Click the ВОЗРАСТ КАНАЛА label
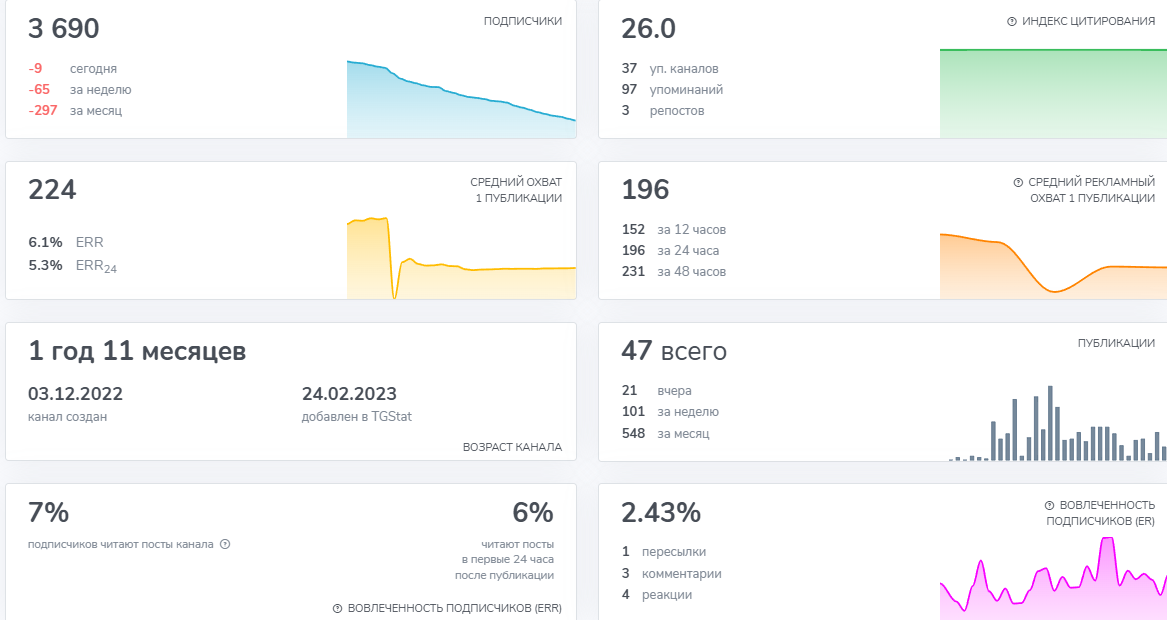 pos(512,447)
